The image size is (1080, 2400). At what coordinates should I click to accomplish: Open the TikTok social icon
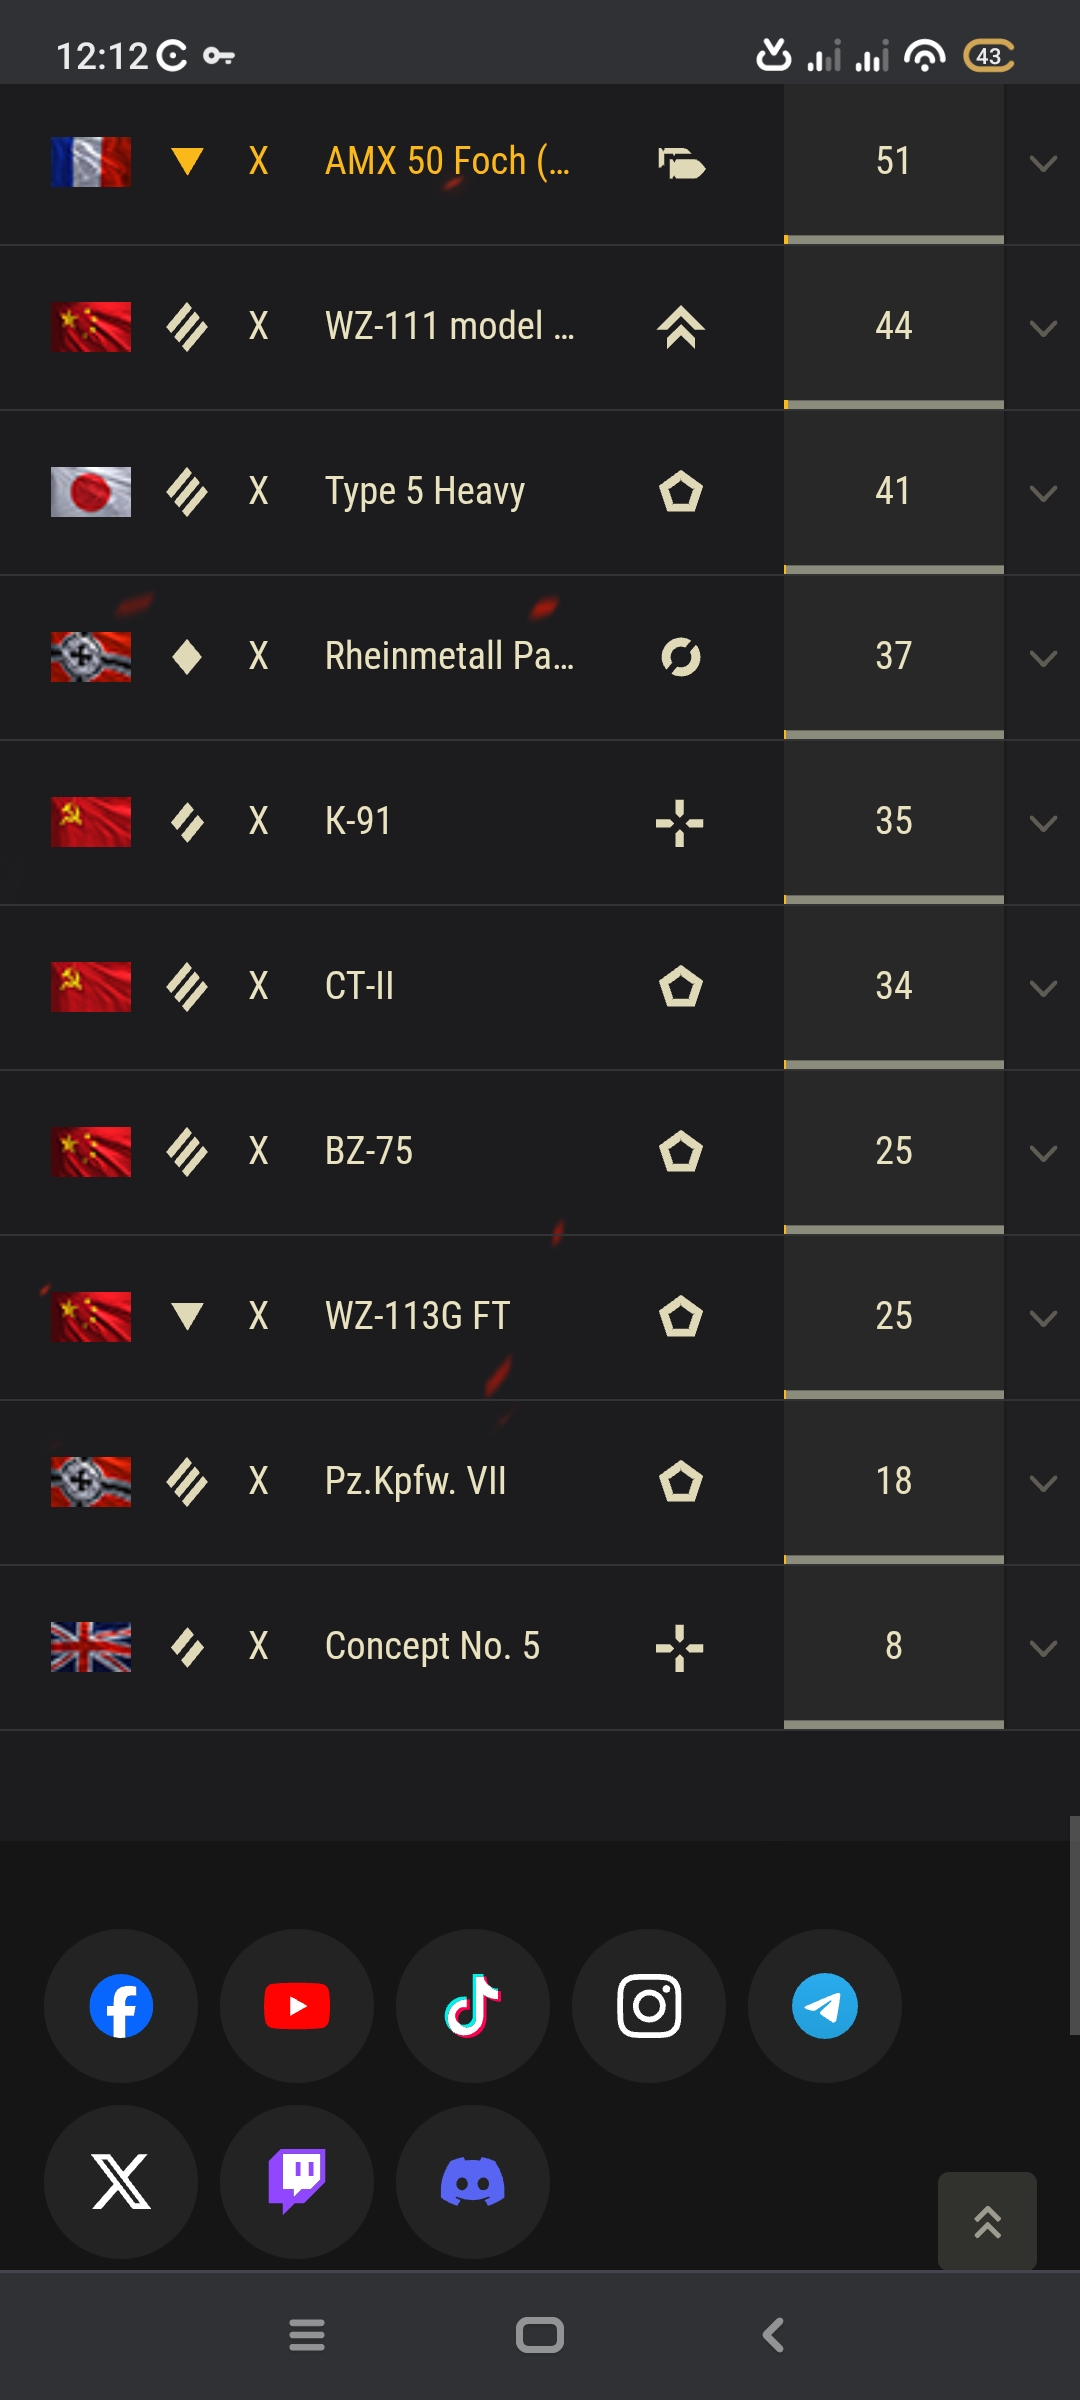click(473, 2006)
